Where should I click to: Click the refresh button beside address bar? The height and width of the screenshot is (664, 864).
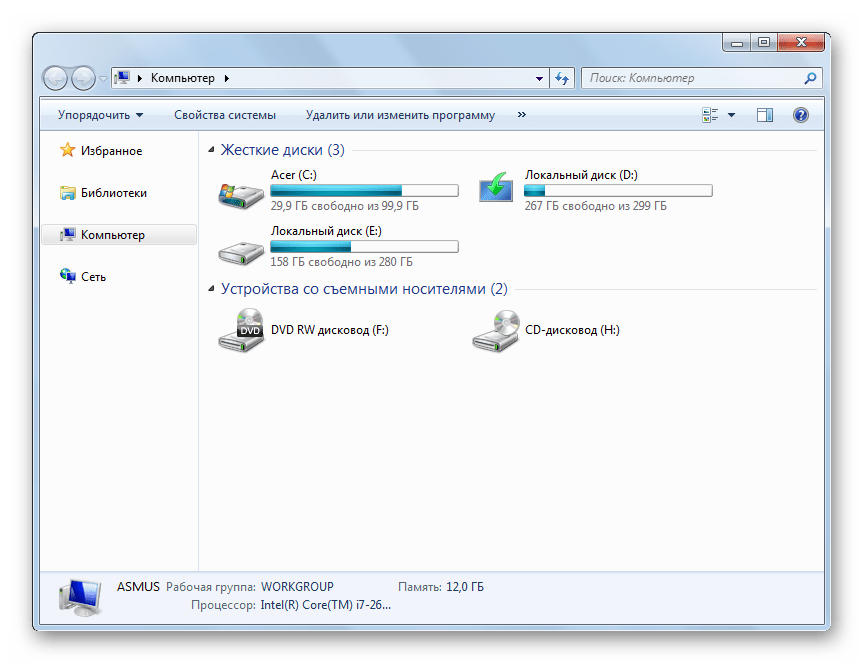click(562, 78)
